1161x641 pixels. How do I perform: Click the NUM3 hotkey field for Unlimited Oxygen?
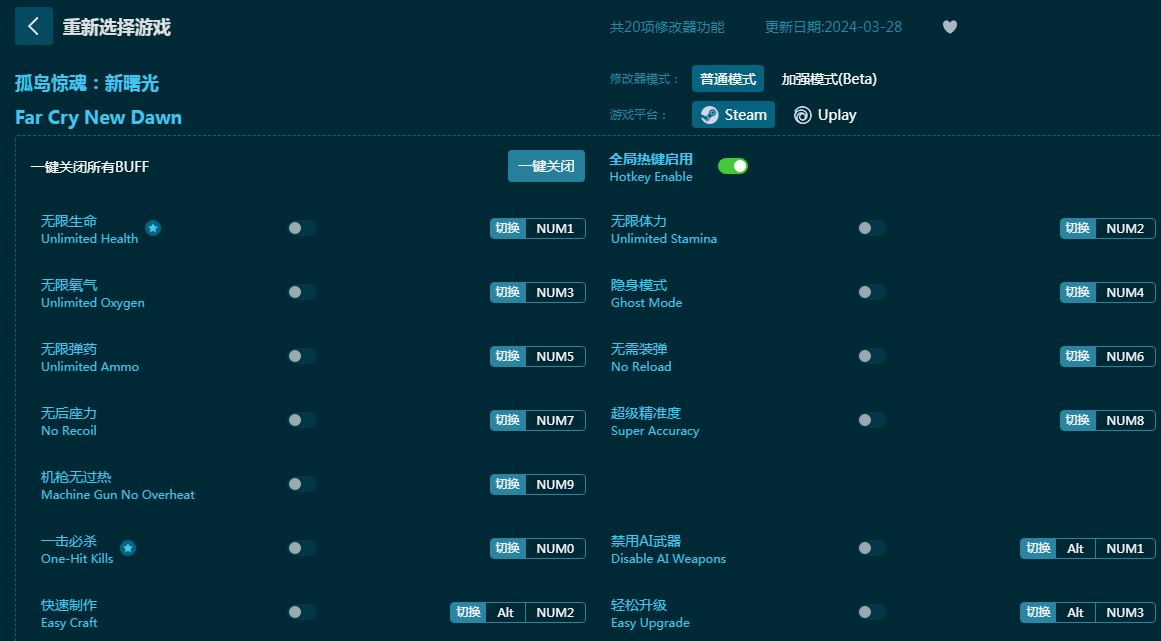click(555, 292)
